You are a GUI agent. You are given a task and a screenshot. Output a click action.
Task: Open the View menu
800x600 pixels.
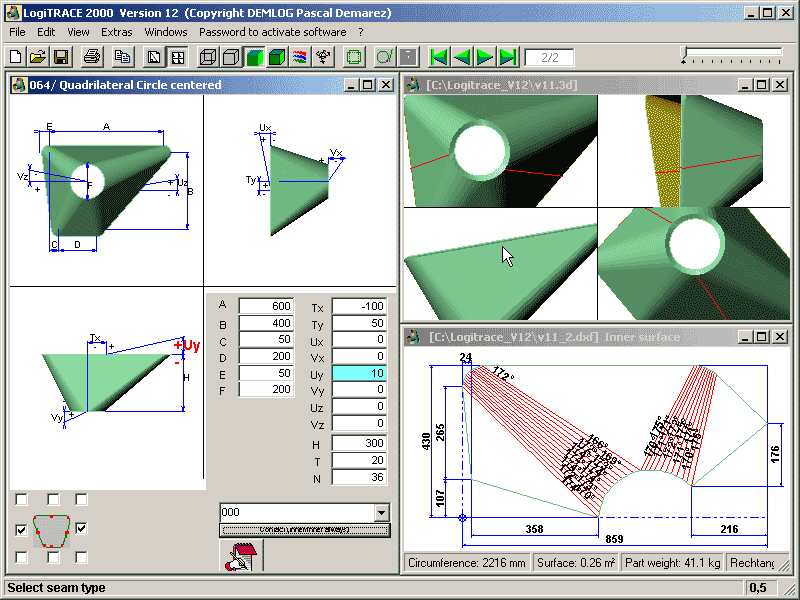pos(78,32)
